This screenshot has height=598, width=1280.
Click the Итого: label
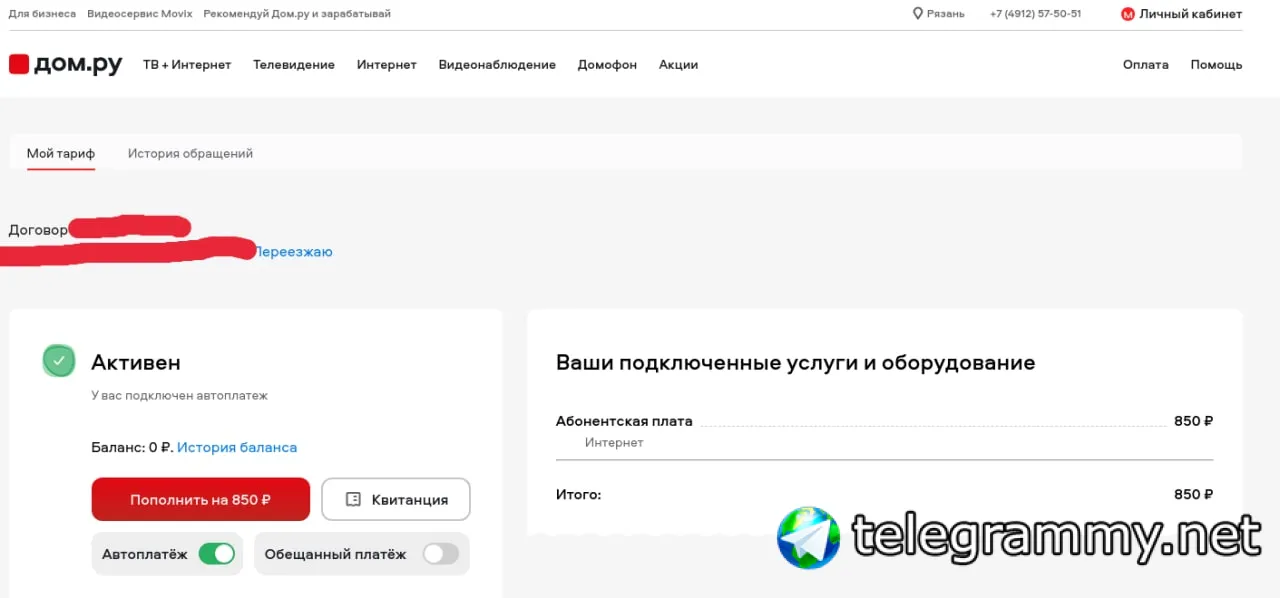(x=579, y=494)
